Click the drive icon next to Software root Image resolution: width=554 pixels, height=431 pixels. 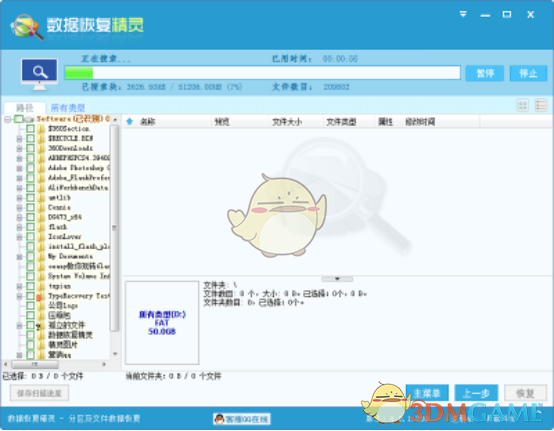[30, 119]
